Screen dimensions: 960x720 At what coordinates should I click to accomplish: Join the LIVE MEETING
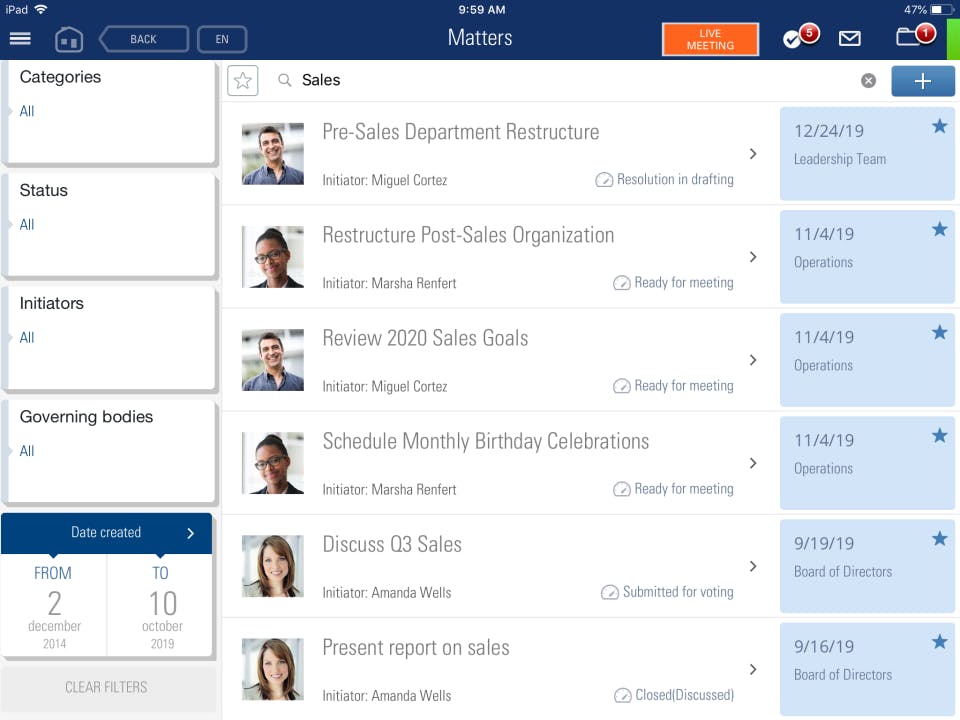click(x=710, y=40)
